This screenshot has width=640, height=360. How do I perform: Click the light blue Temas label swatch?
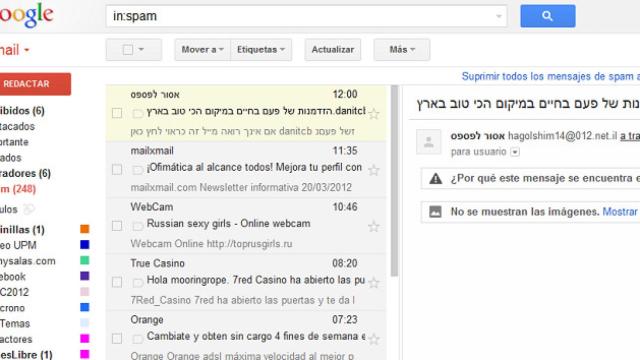(x=84, y=323)
